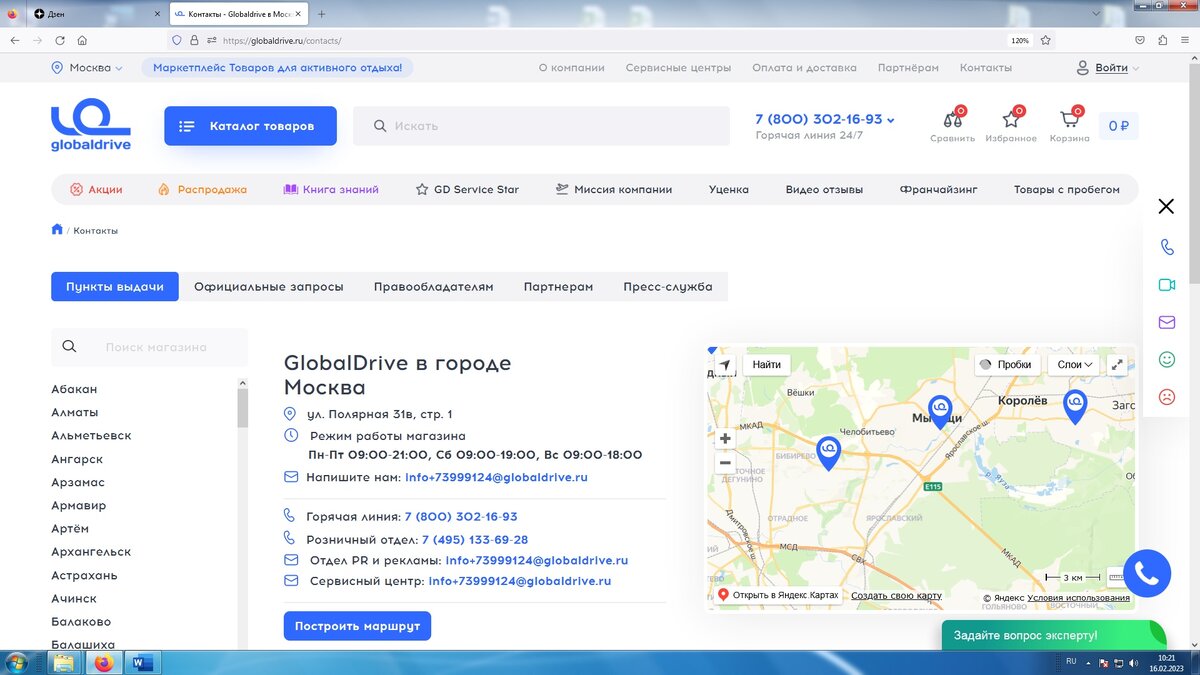Open the Товары с пробегом menu item
The width and height of the screenshot is (1200, 675).
[x=1067, y=189]
